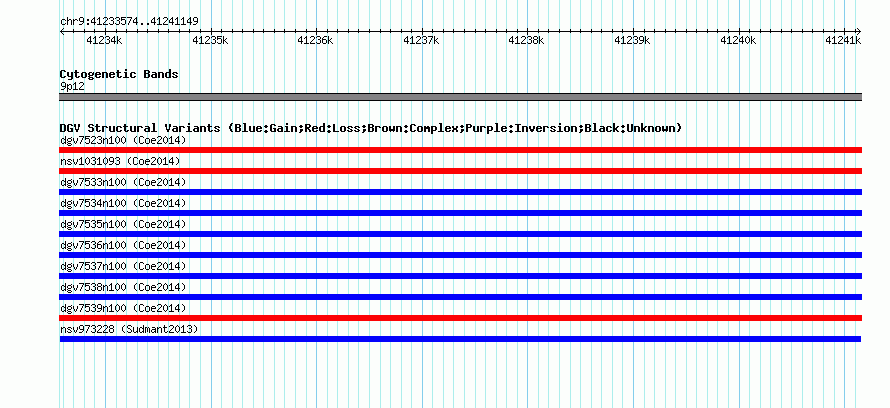The width and height of the screenshot is (890, 408).
Task: Select the red bar under dgv7523n100
Action: point(461,150)
